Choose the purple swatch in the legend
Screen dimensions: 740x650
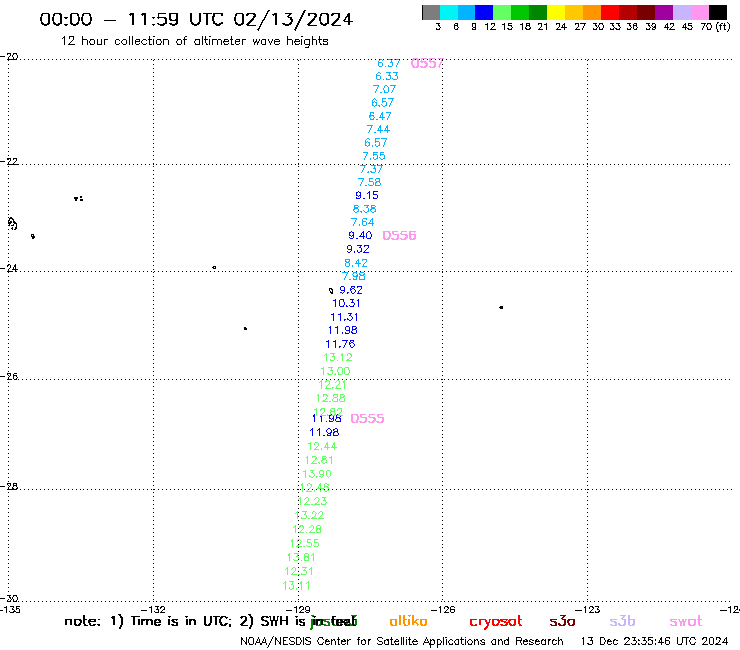[x=664, y=12]
